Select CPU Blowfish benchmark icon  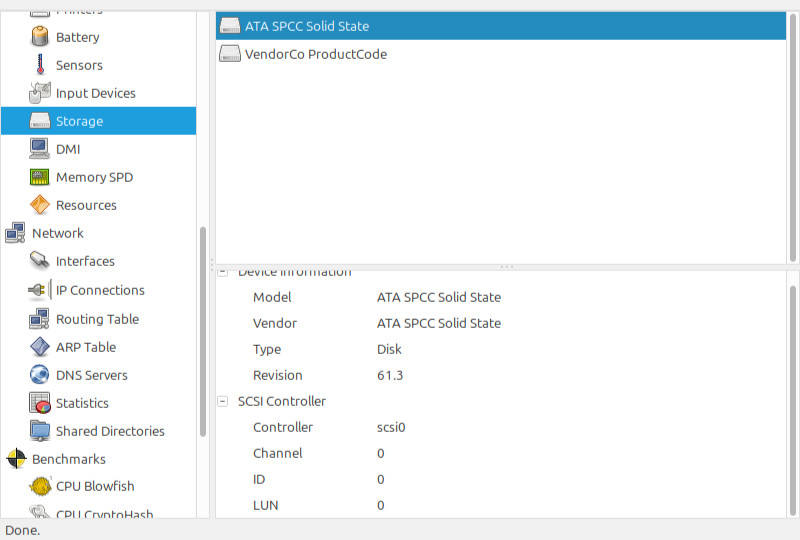point(40,486)
